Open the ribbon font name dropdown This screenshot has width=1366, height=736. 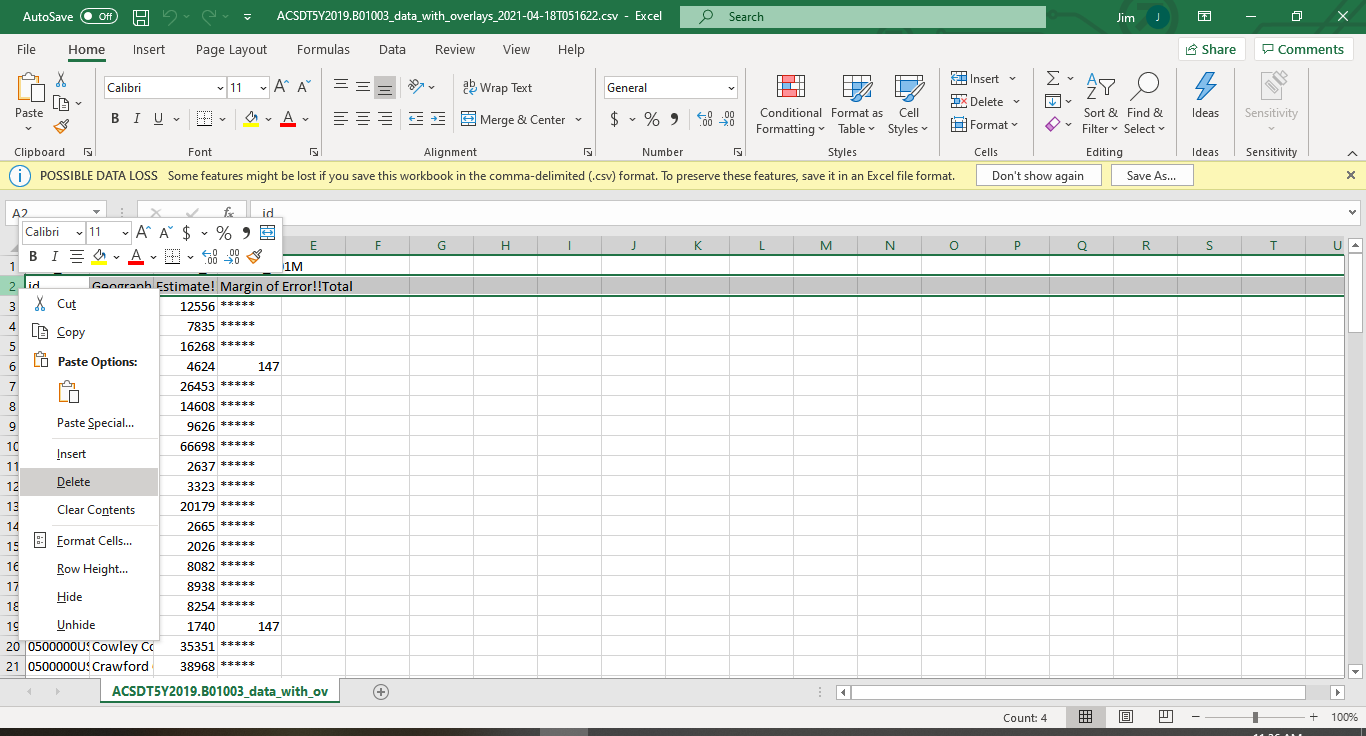220,88
